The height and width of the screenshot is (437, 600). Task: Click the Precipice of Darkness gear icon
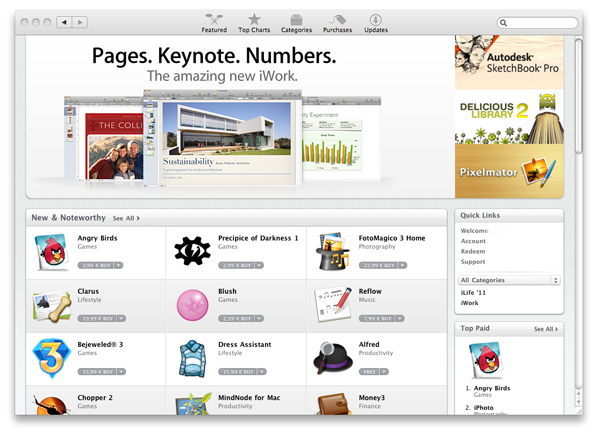192,251
